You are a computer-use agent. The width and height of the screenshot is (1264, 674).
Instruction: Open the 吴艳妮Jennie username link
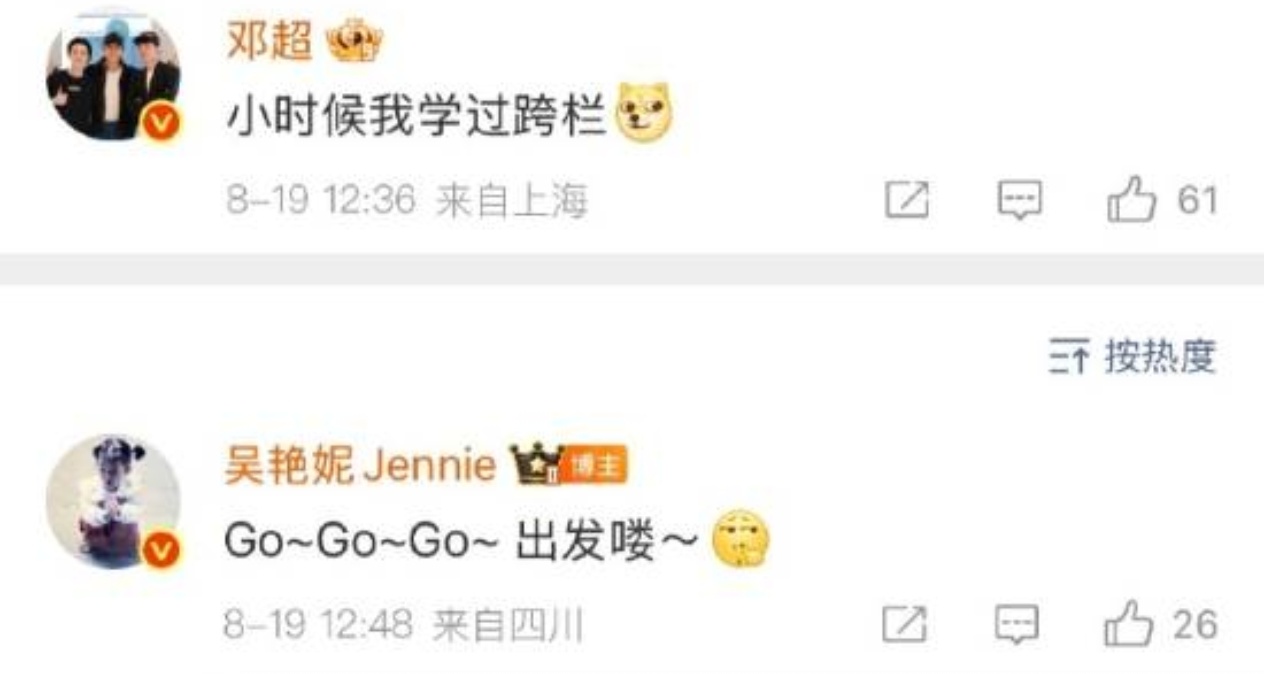[x=360, y=466]
